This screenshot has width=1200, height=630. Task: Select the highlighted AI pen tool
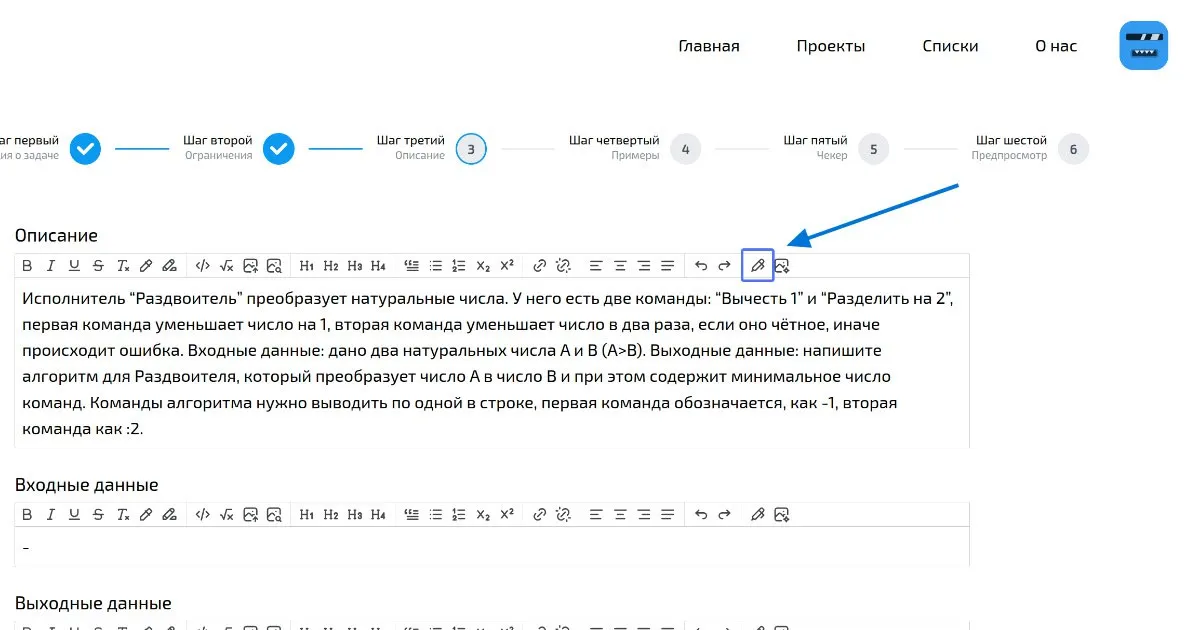758,265
